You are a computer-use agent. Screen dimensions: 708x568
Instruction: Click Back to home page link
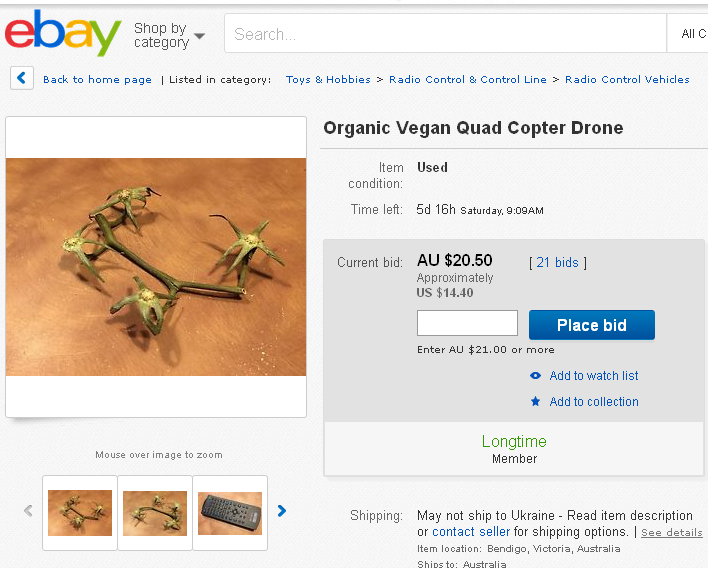coord(97,80)
